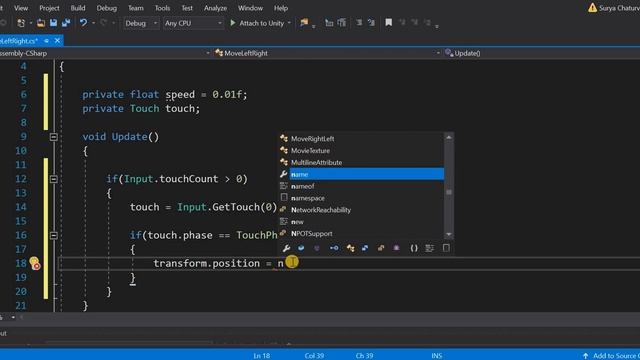Click the IntelliSense list scroll down arrow
The height and width of the screenshot is (360, 640).
(449, 234)
